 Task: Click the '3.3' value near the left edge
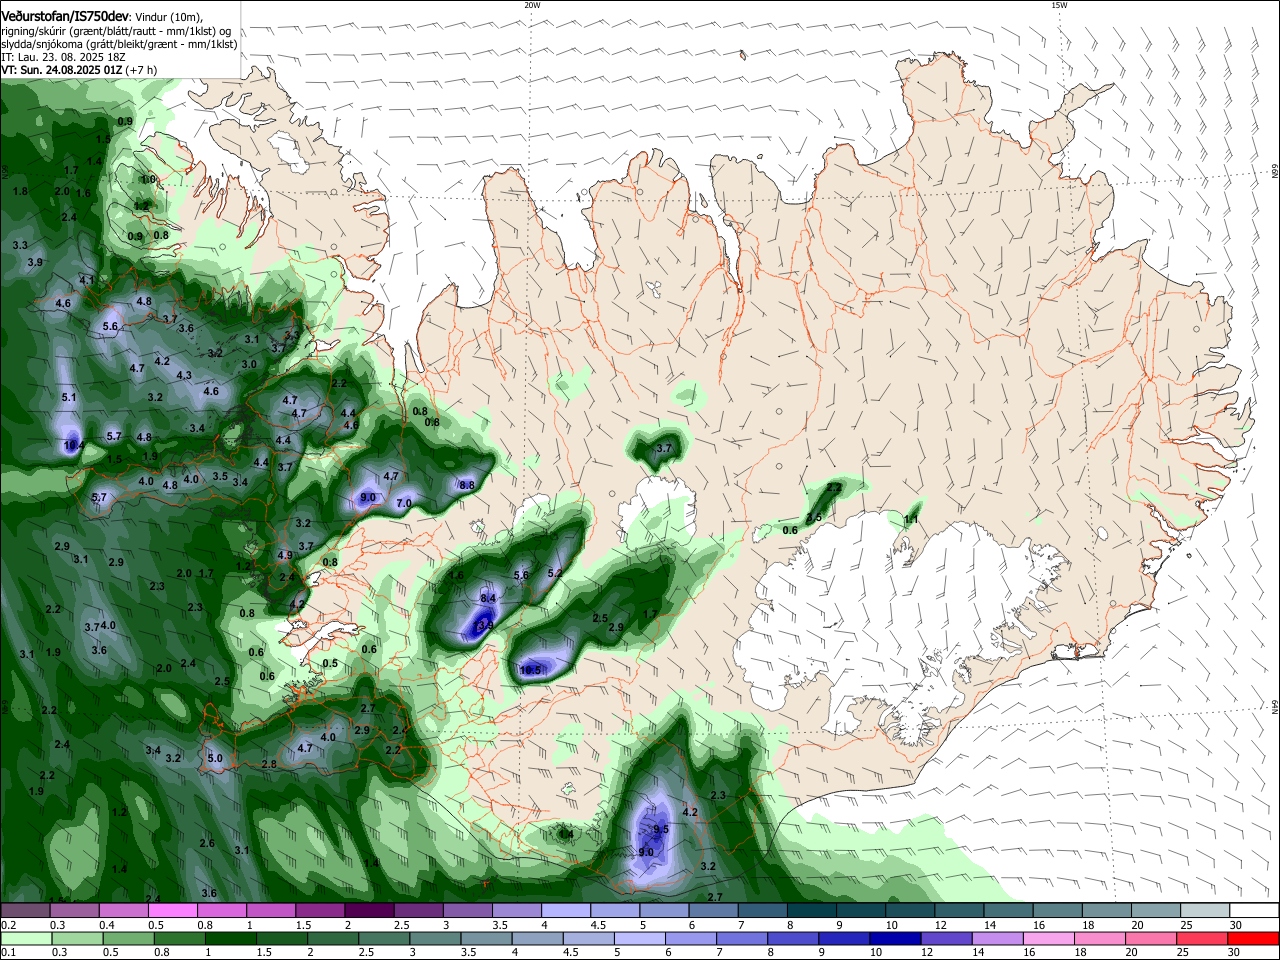click(x=20, y=246)
